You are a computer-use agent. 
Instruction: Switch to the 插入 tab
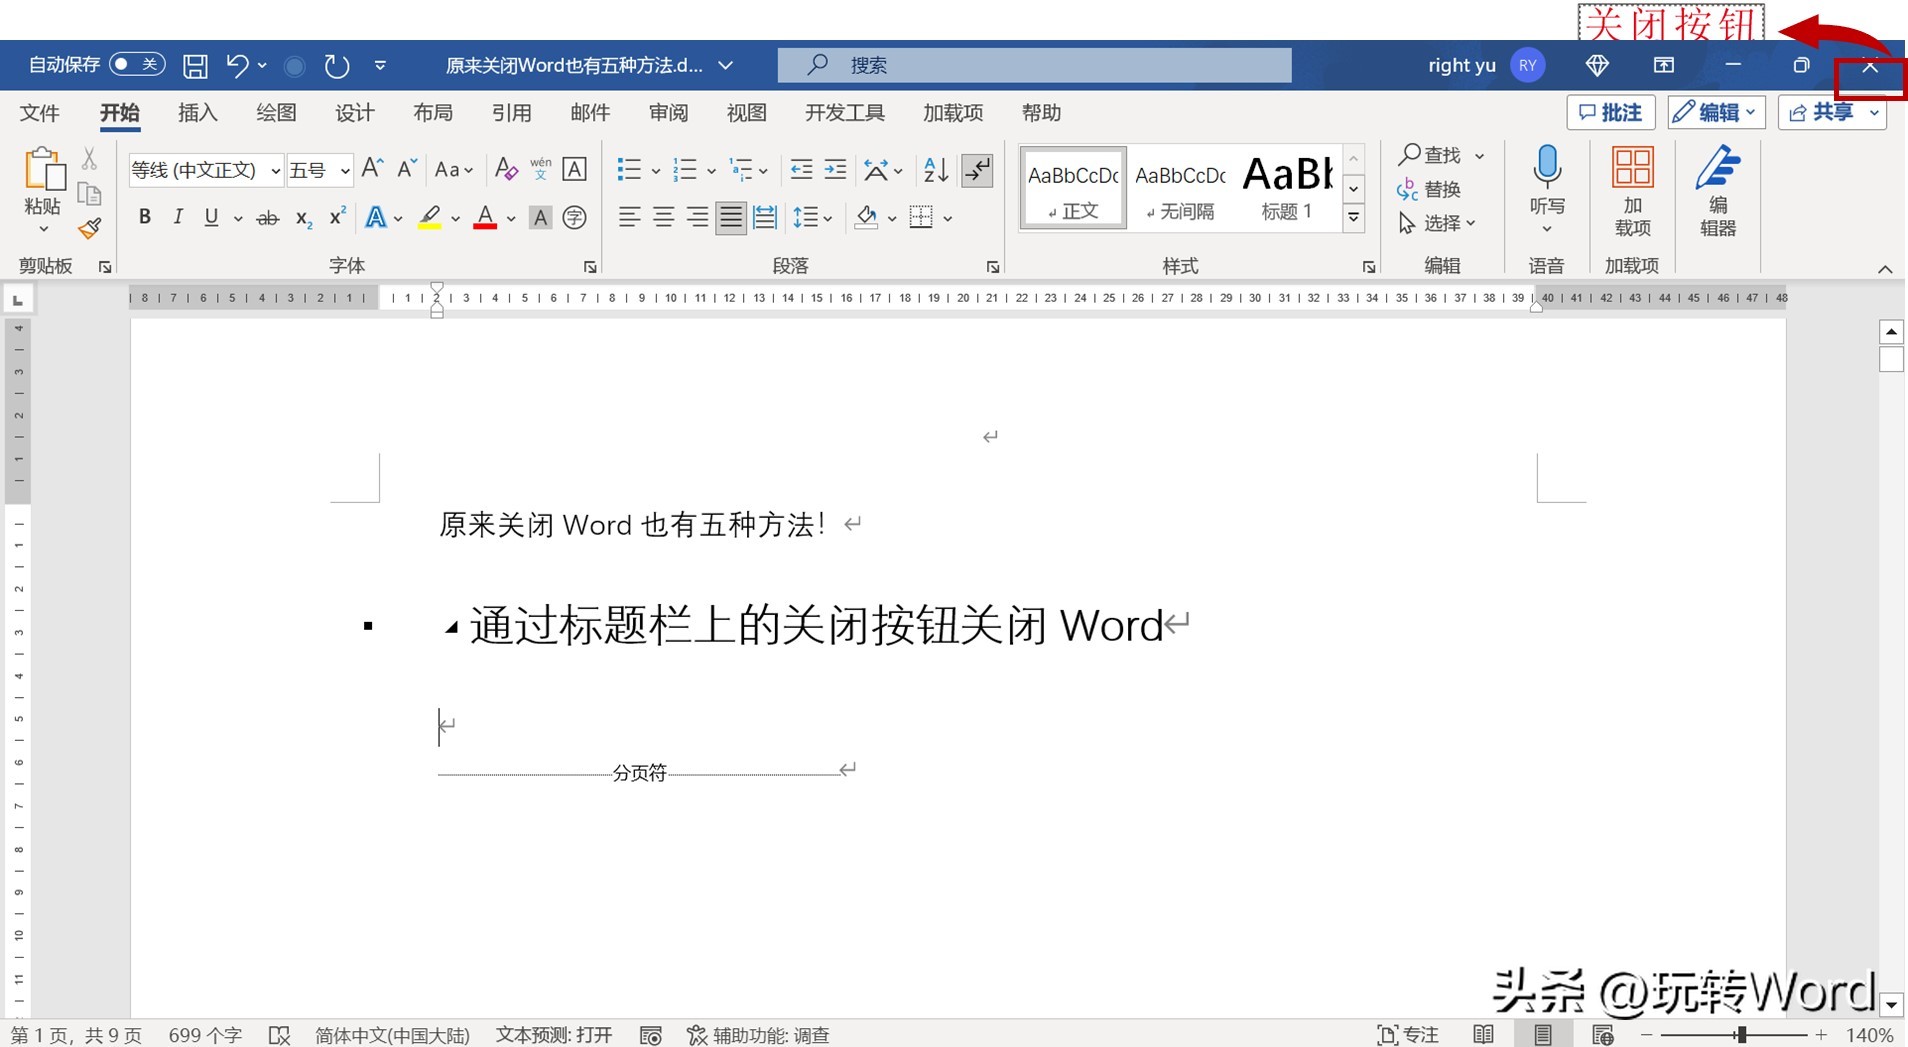pyautogui.click(x=197, y=113)
